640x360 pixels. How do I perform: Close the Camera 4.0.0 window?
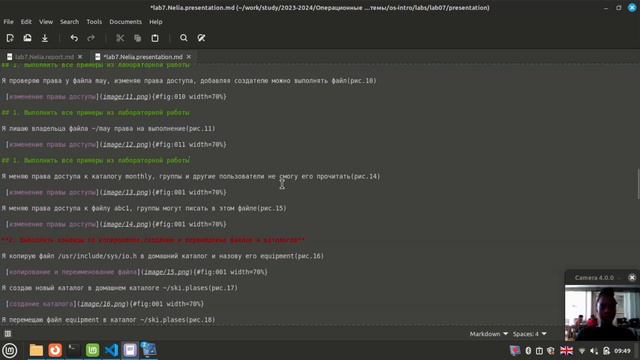(632, 278)
